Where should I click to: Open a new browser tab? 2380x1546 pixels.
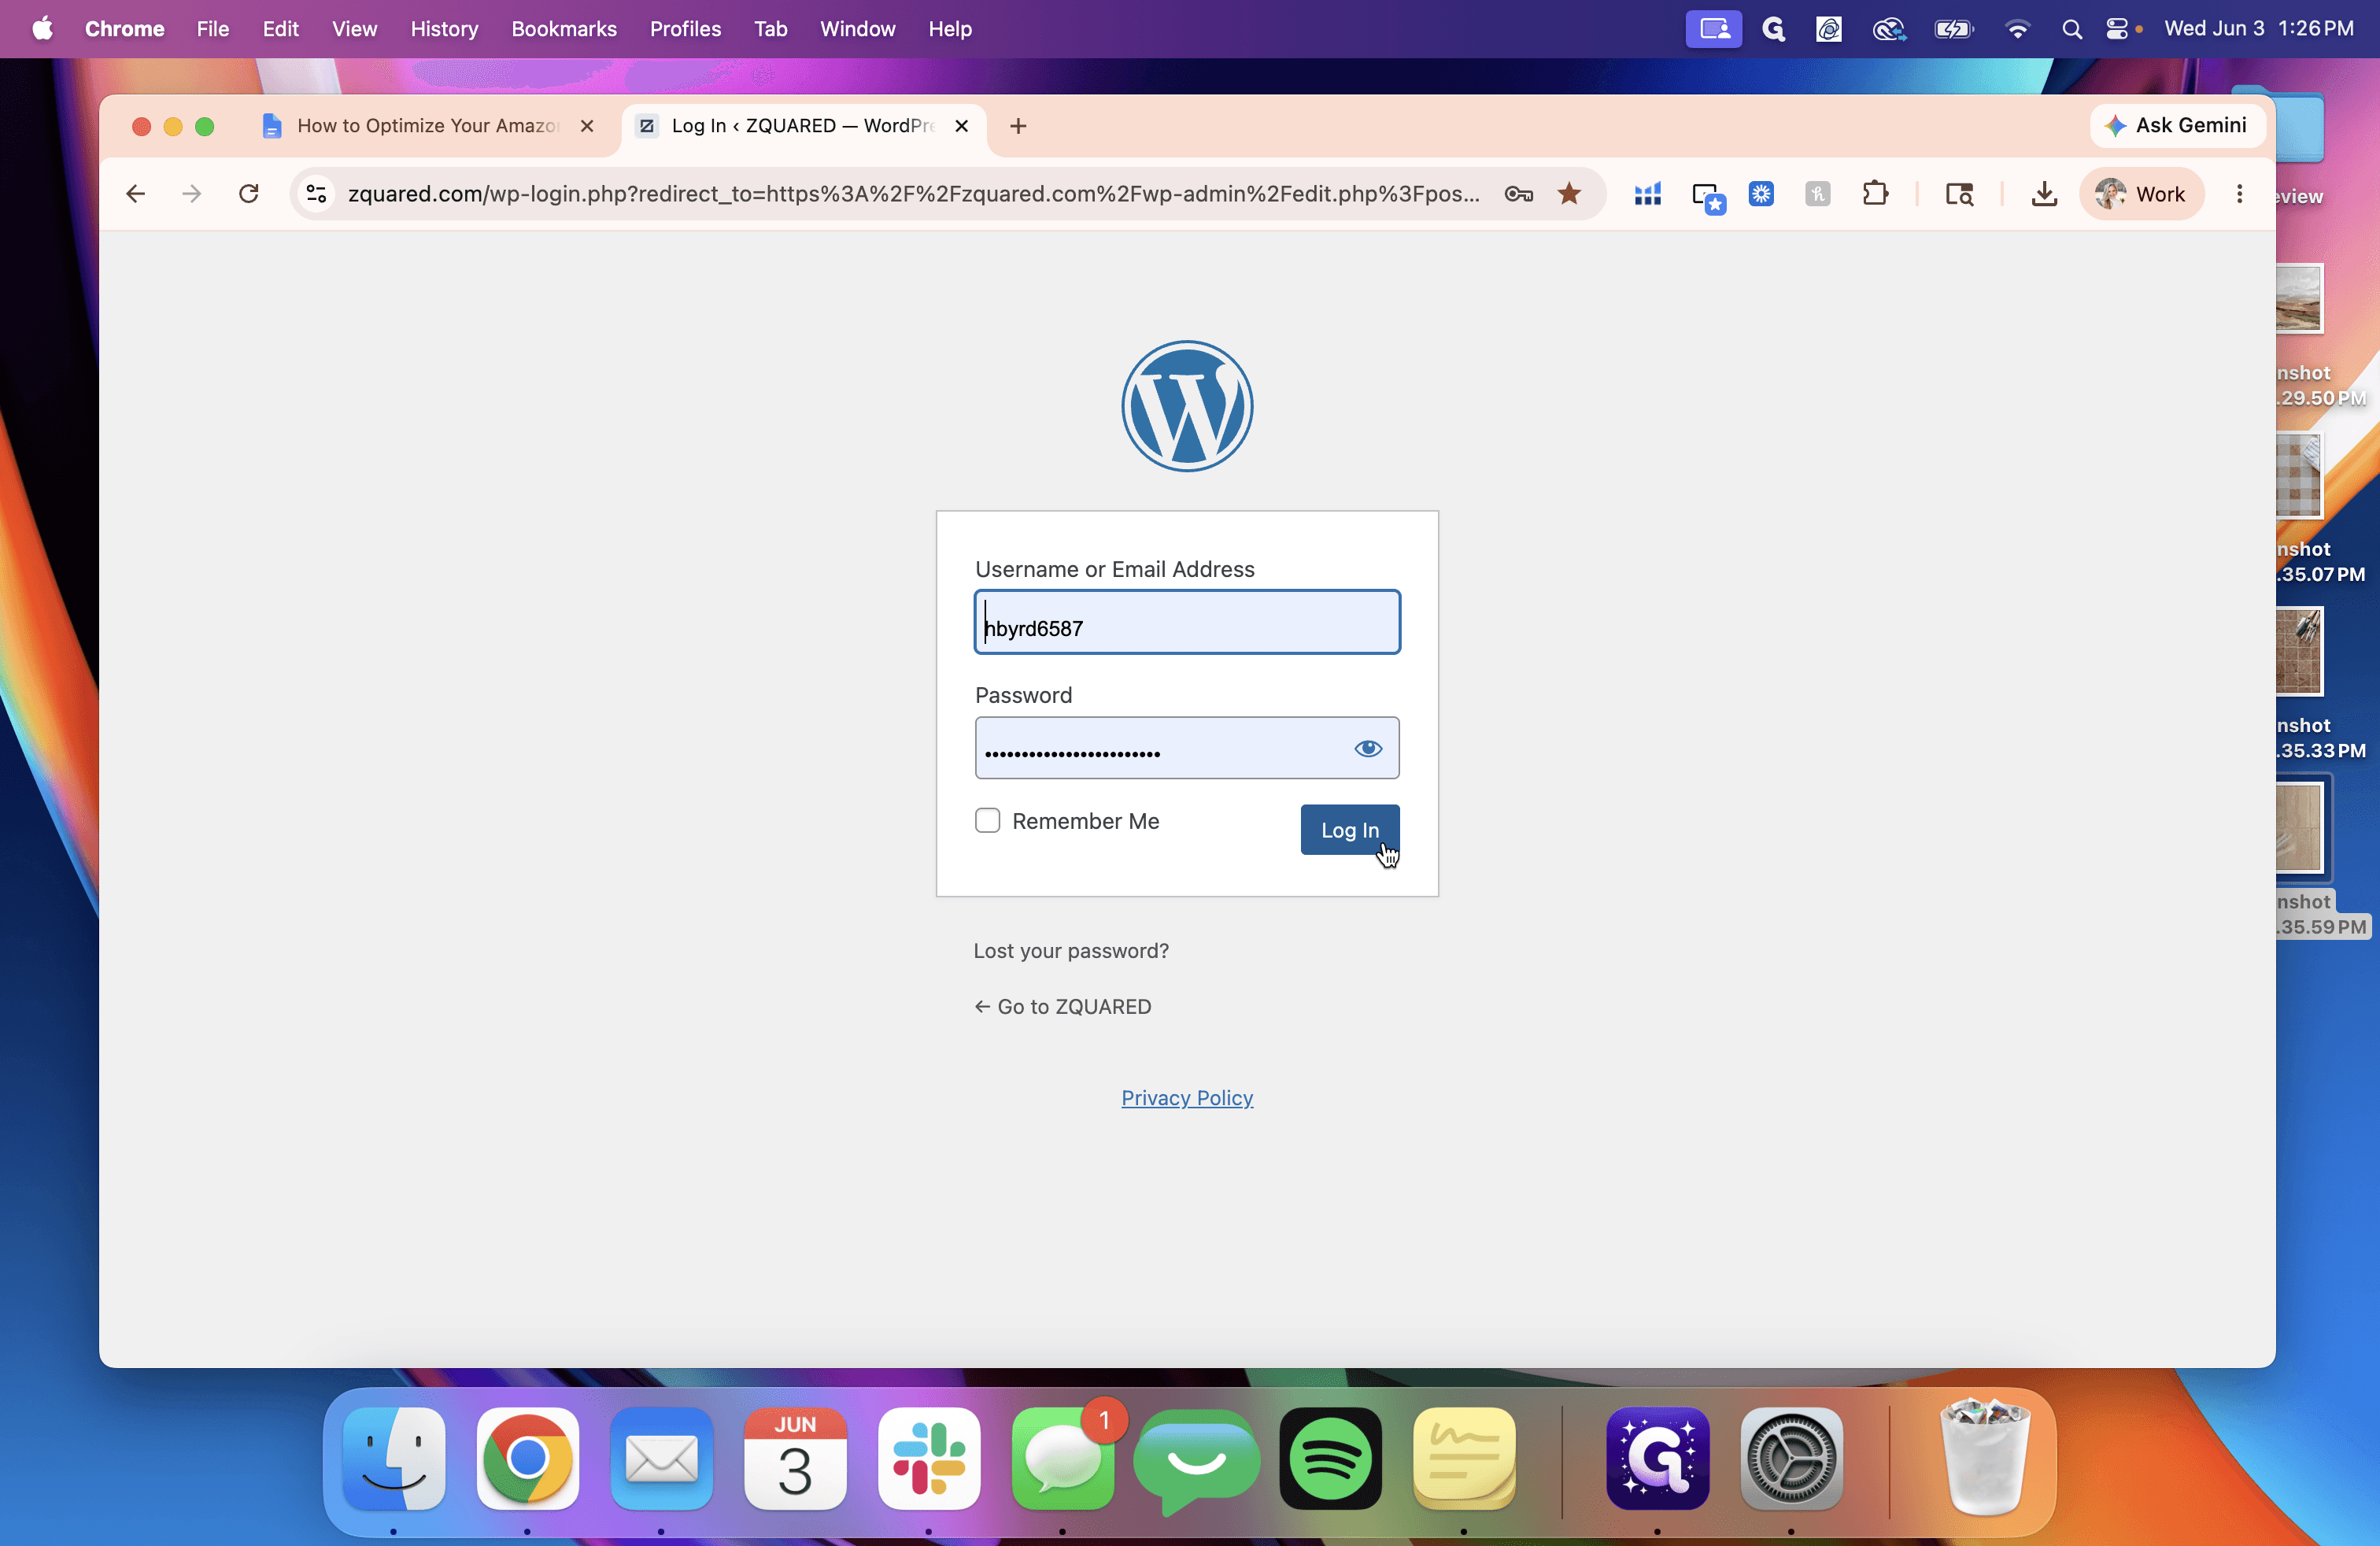coord(1018,126)
